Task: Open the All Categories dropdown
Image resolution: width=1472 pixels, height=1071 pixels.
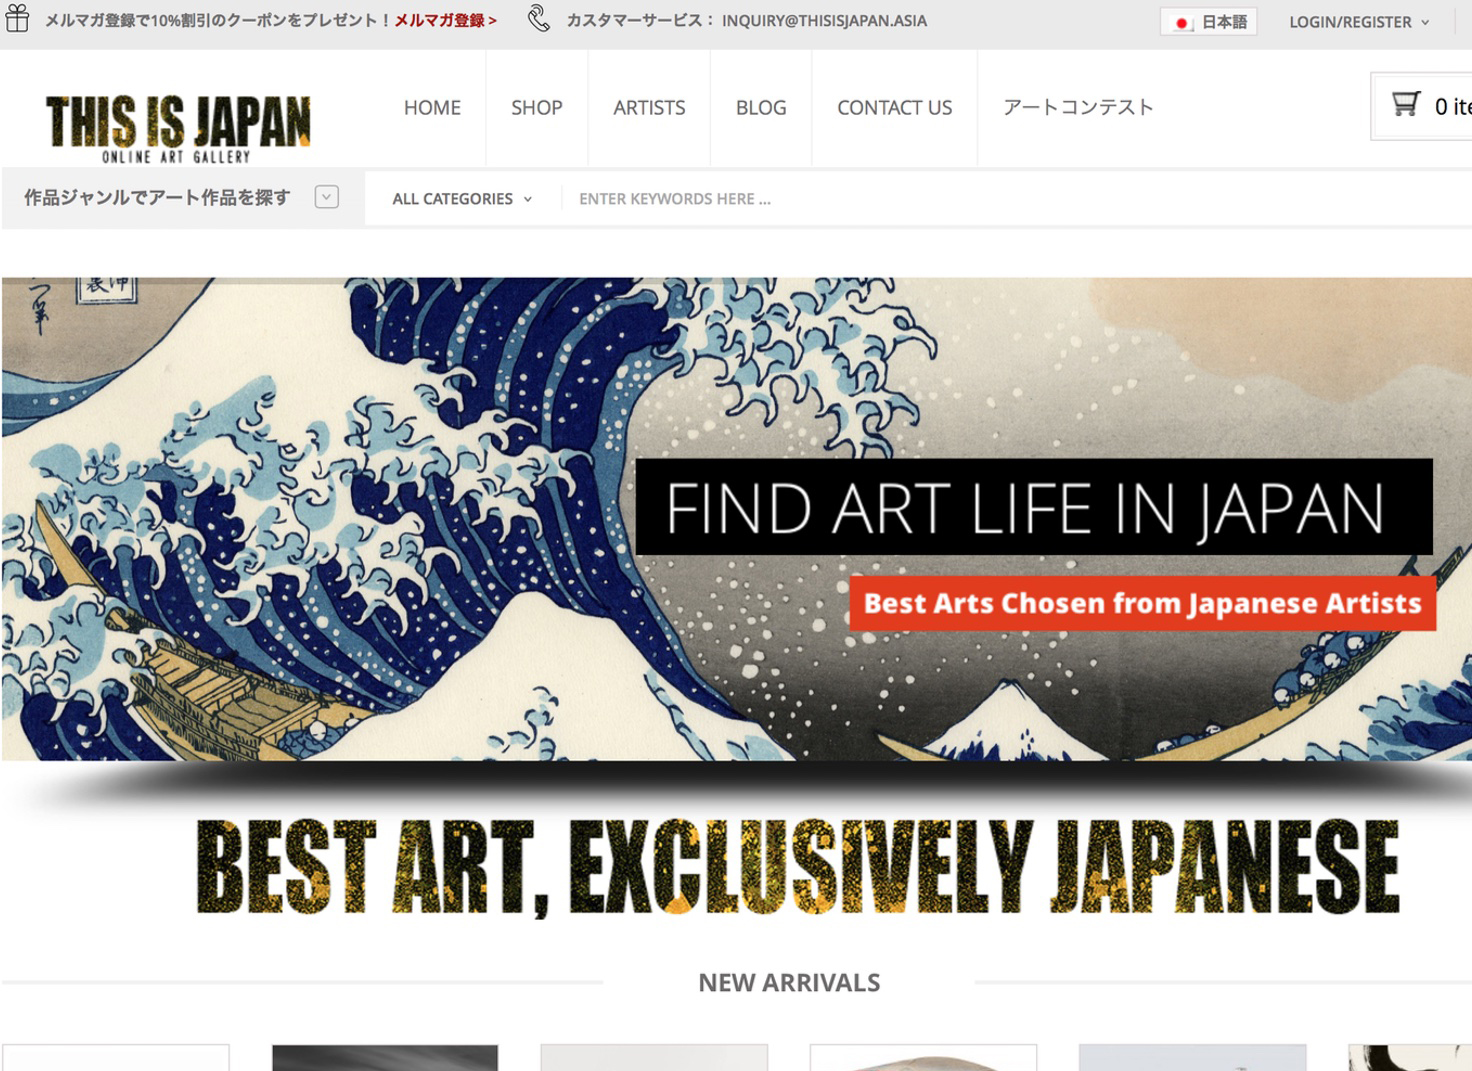Action: point(462,199)
